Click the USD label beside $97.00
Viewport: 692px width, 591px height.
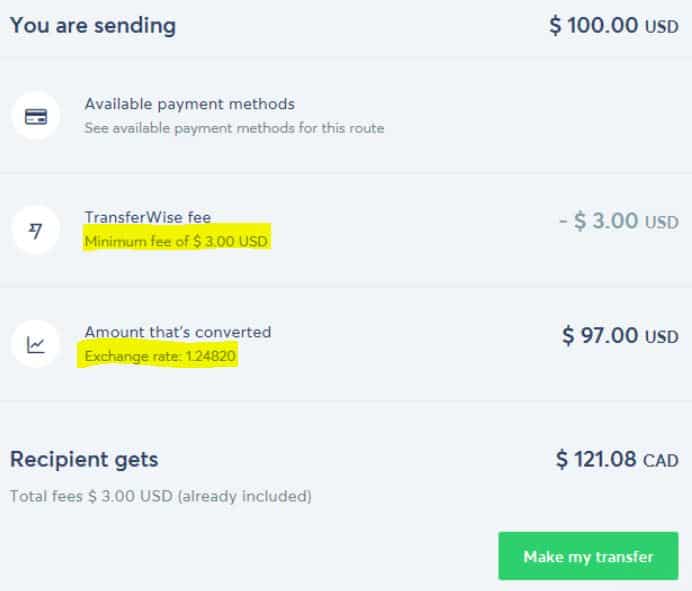[x=661, y=337]
